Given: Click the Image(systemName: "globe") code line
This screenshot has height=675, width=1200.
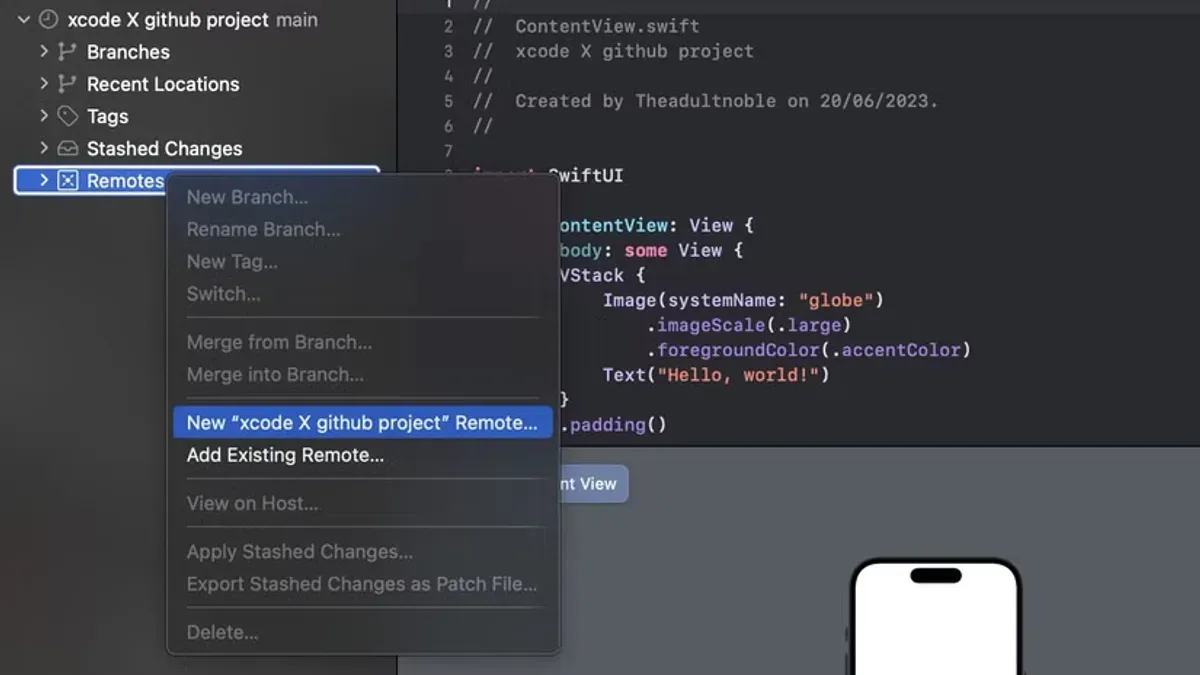Looking at the screenshot, I should tap(743, 300).
